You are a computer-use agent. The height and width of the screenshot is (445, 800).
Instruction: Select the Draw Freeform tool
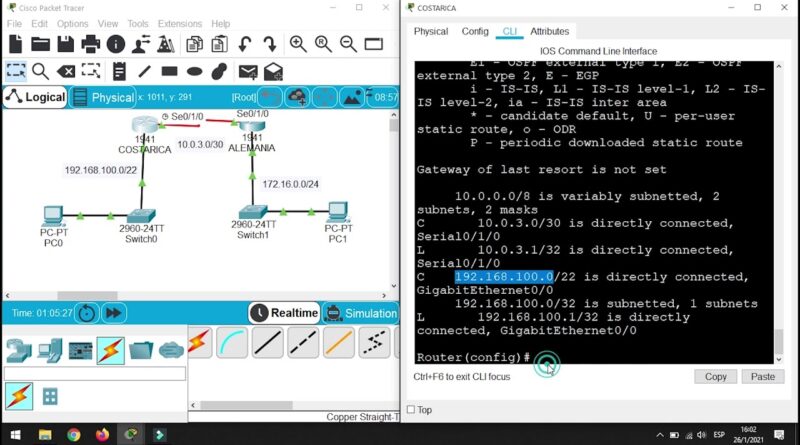click(219, 71)
